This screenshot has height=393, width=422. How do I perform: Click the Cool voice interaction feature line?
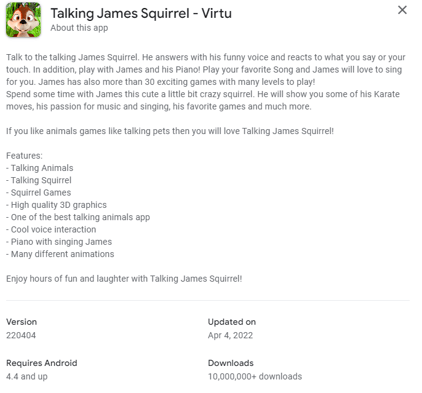(51, 229)
